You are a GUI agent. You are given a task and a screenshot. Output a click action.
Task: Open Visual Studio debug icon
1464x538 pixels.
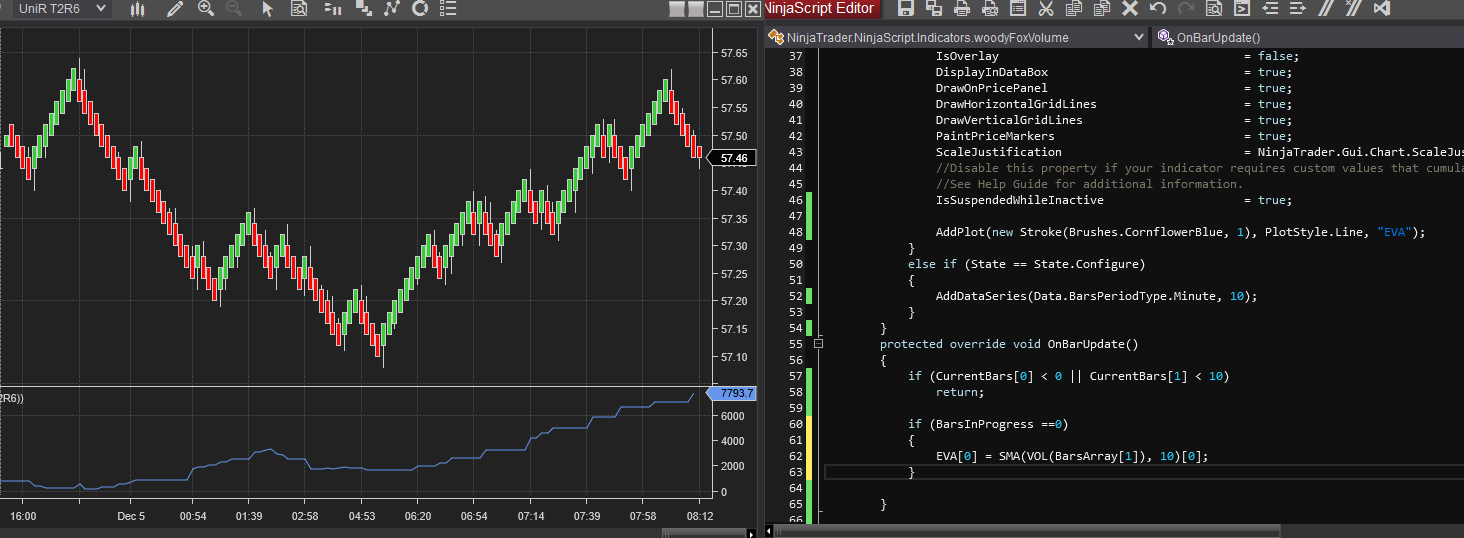1382,9
